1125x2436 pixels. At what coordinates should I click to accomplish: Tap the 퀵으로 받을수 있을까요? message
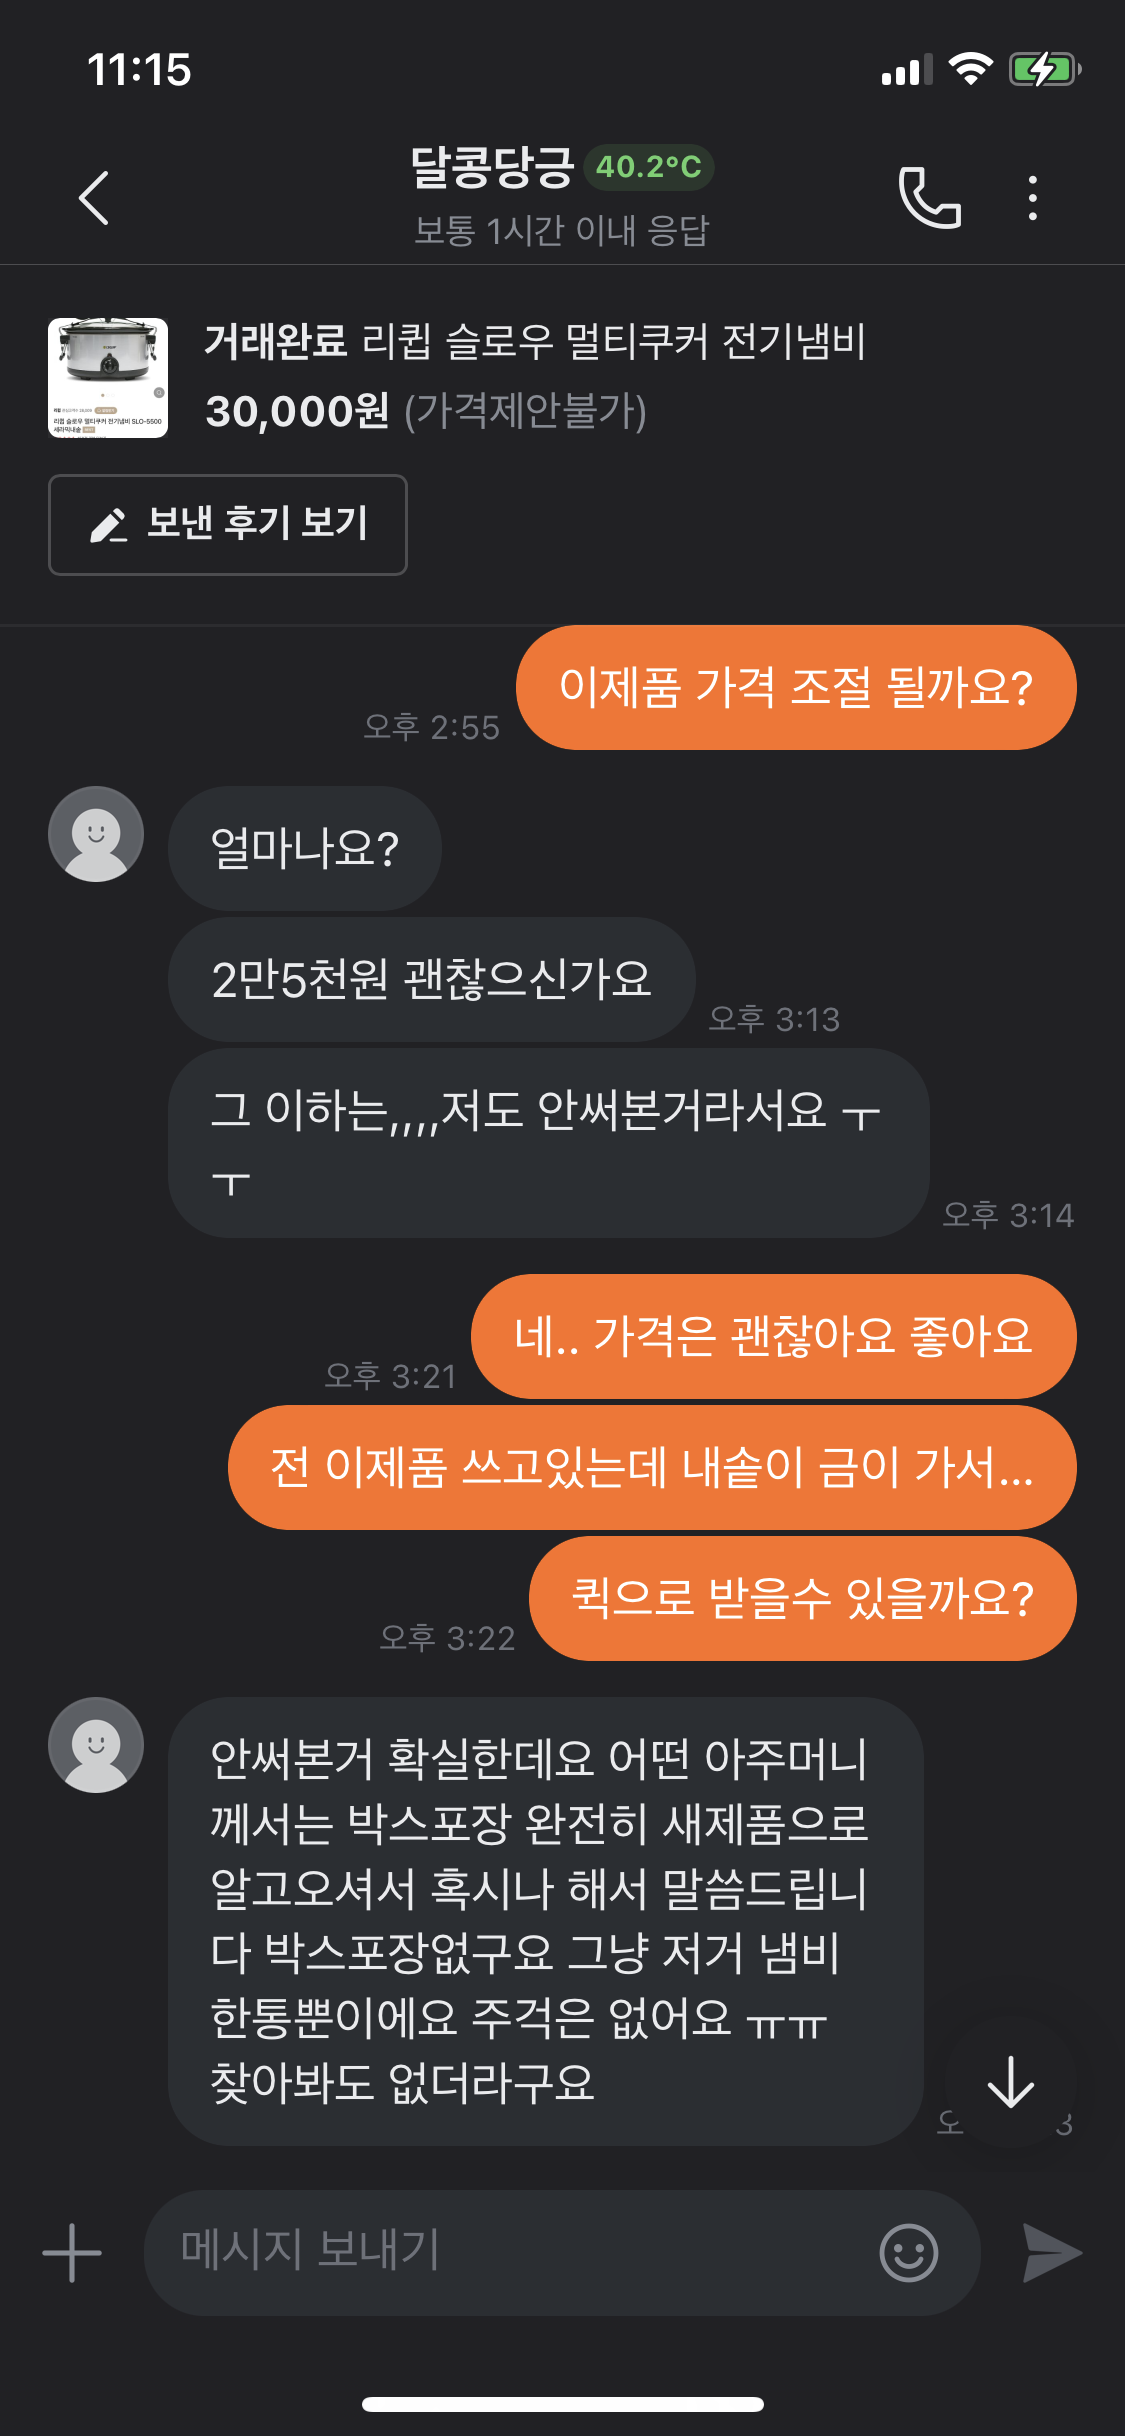tap(802, 1598)
